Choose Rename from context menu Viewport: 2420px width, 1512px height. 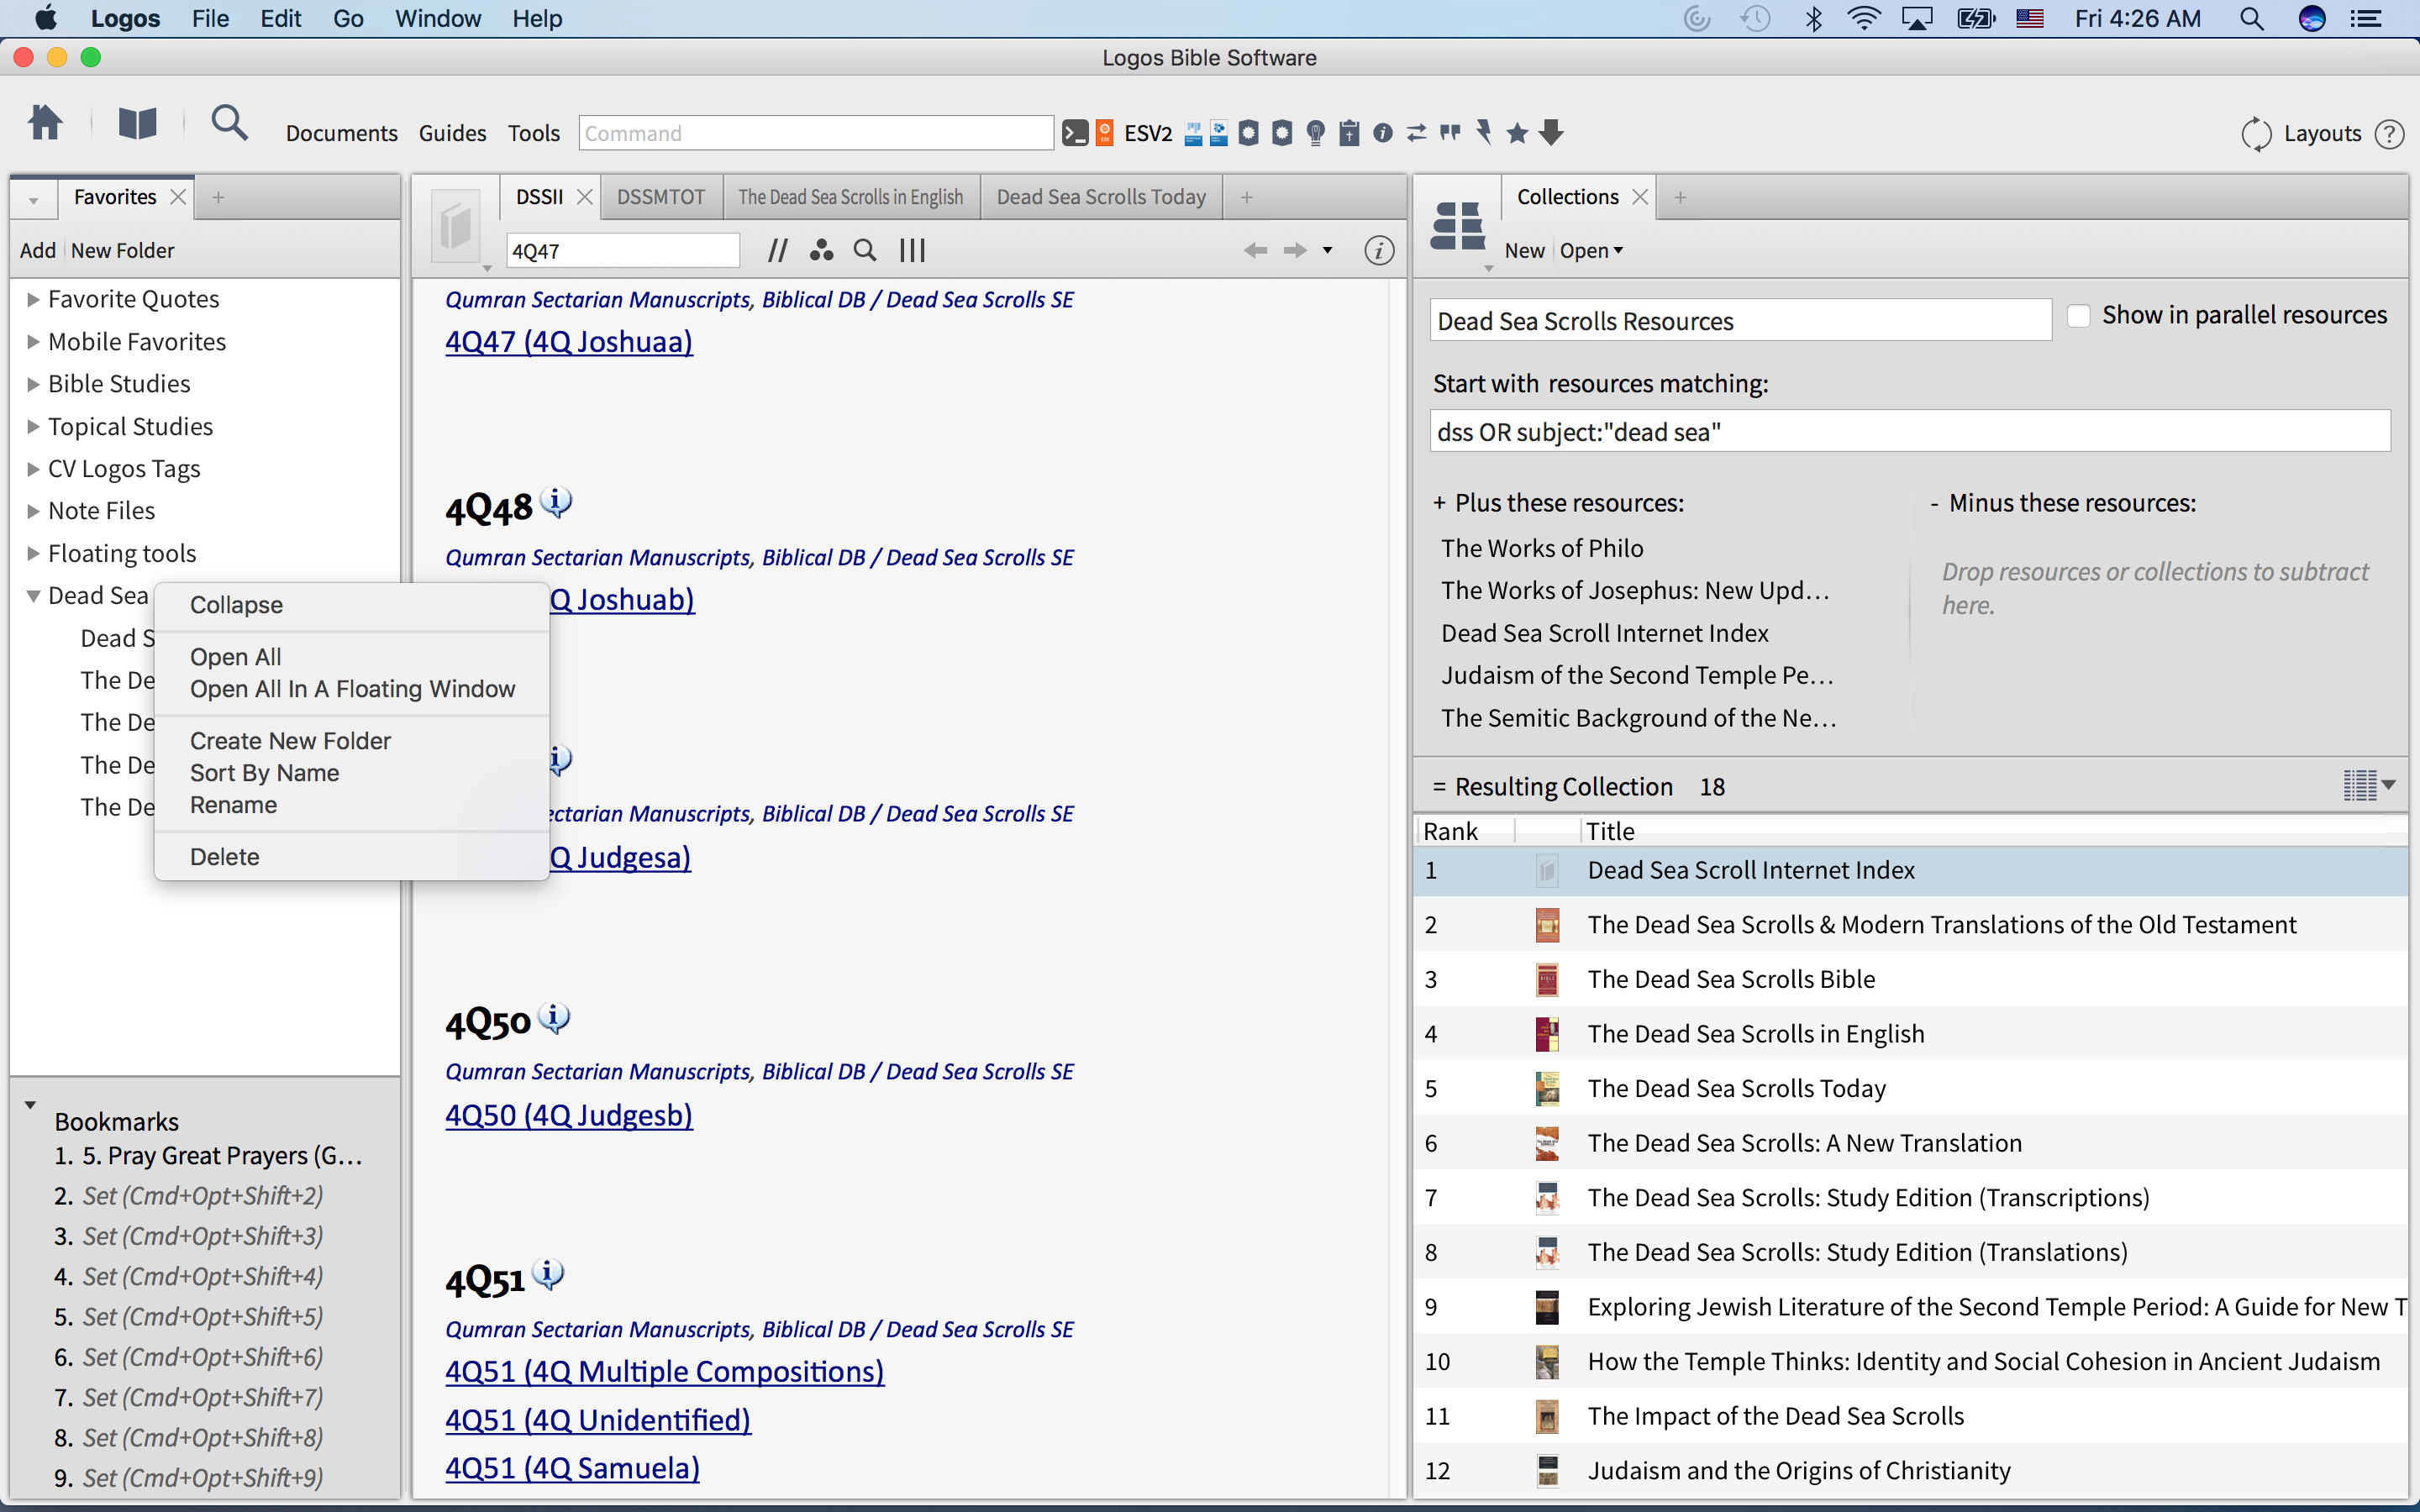(233, 805)
